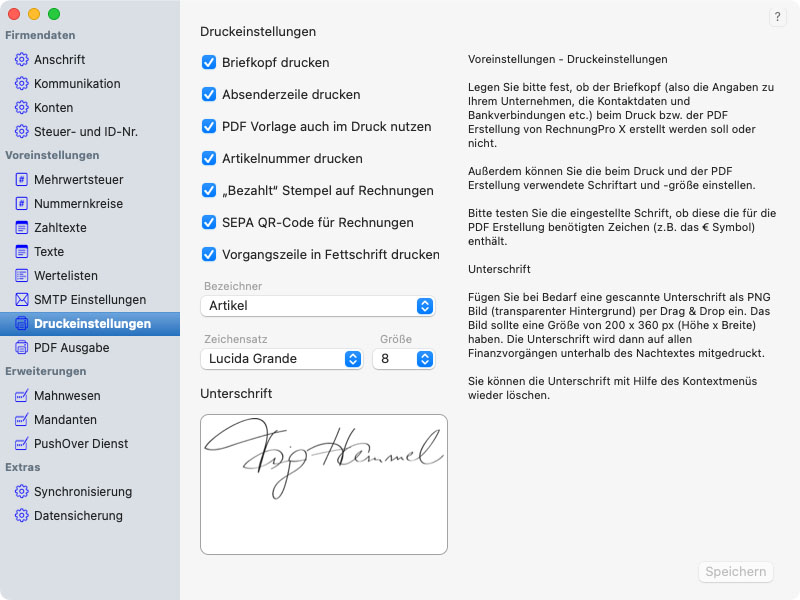The image size is (800, 600).
Task: Click the Mahnwesen chart icon
Action: [x=22, y=396]
